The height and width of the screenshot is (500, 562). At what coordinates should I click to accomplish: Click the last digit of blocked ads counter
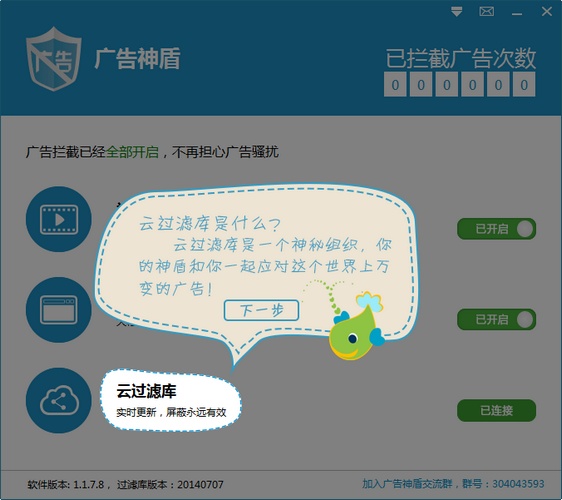coord(524,85)
